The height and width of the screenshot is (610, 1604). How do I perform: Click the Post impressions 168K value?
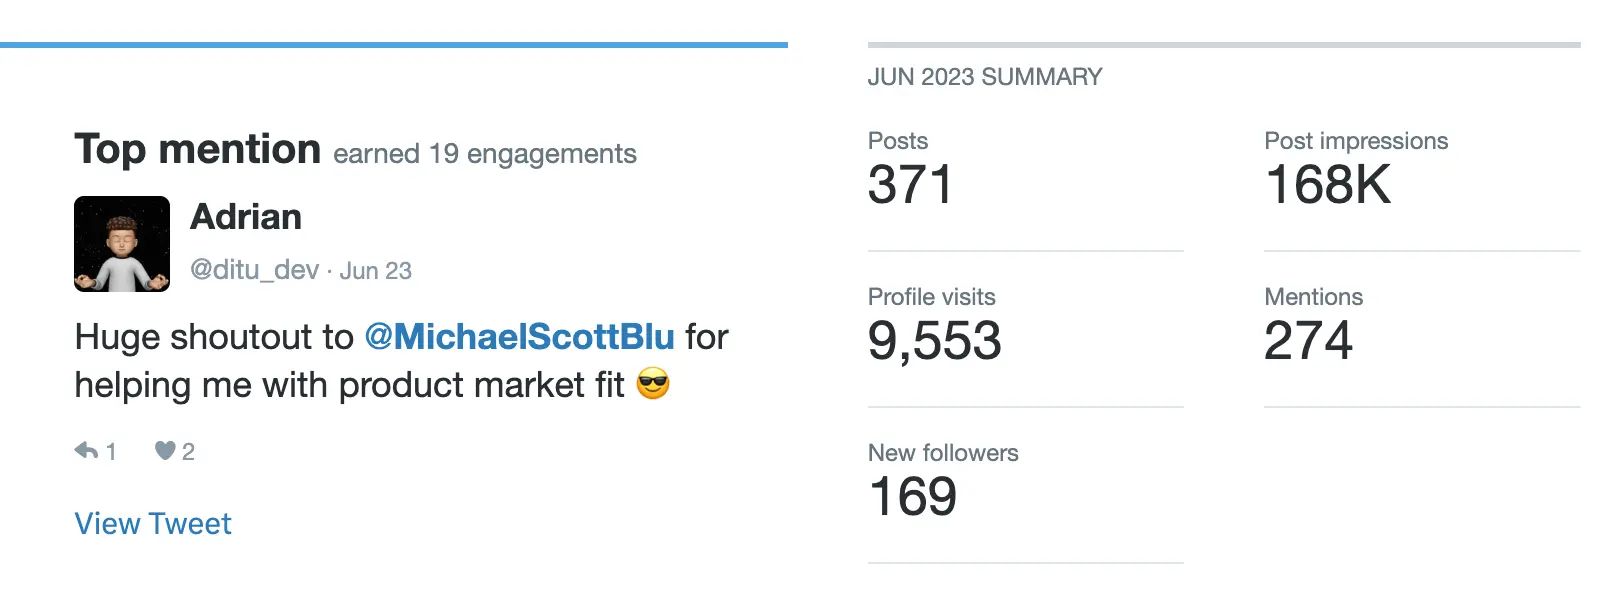[x=1327, y=183]
